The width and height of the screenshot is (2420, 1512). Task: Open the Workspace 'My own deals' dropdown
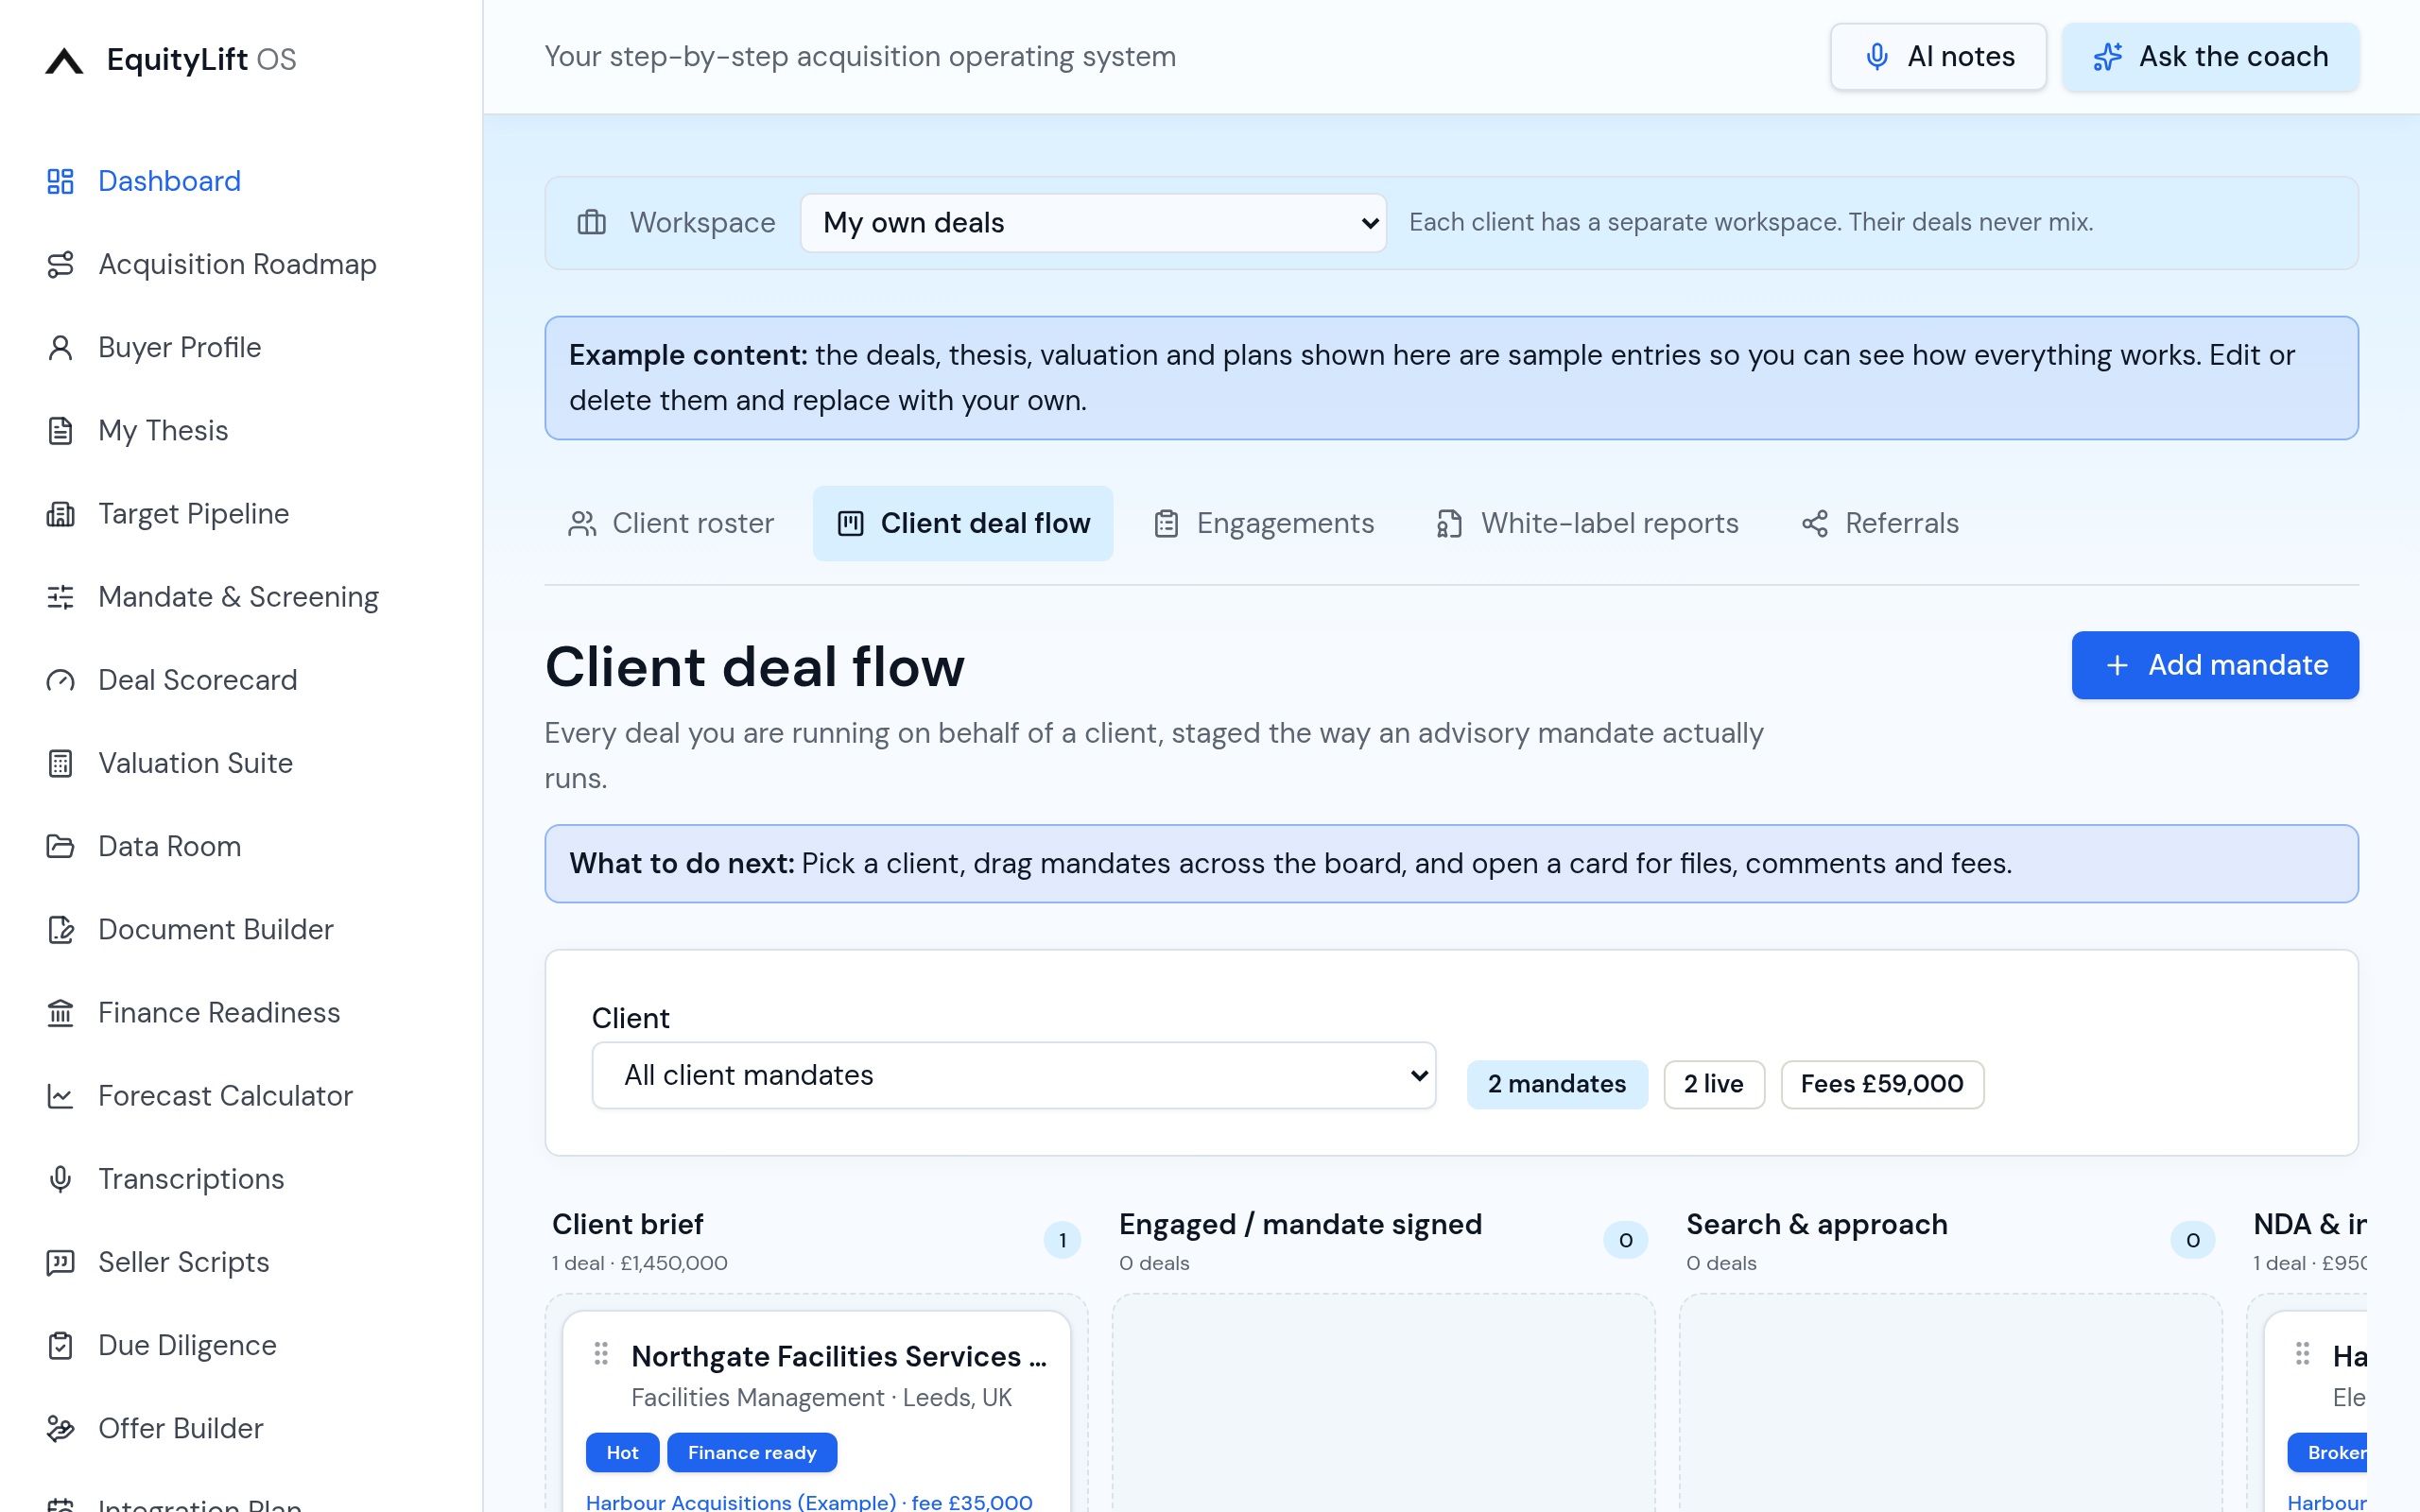[1093, 223]
